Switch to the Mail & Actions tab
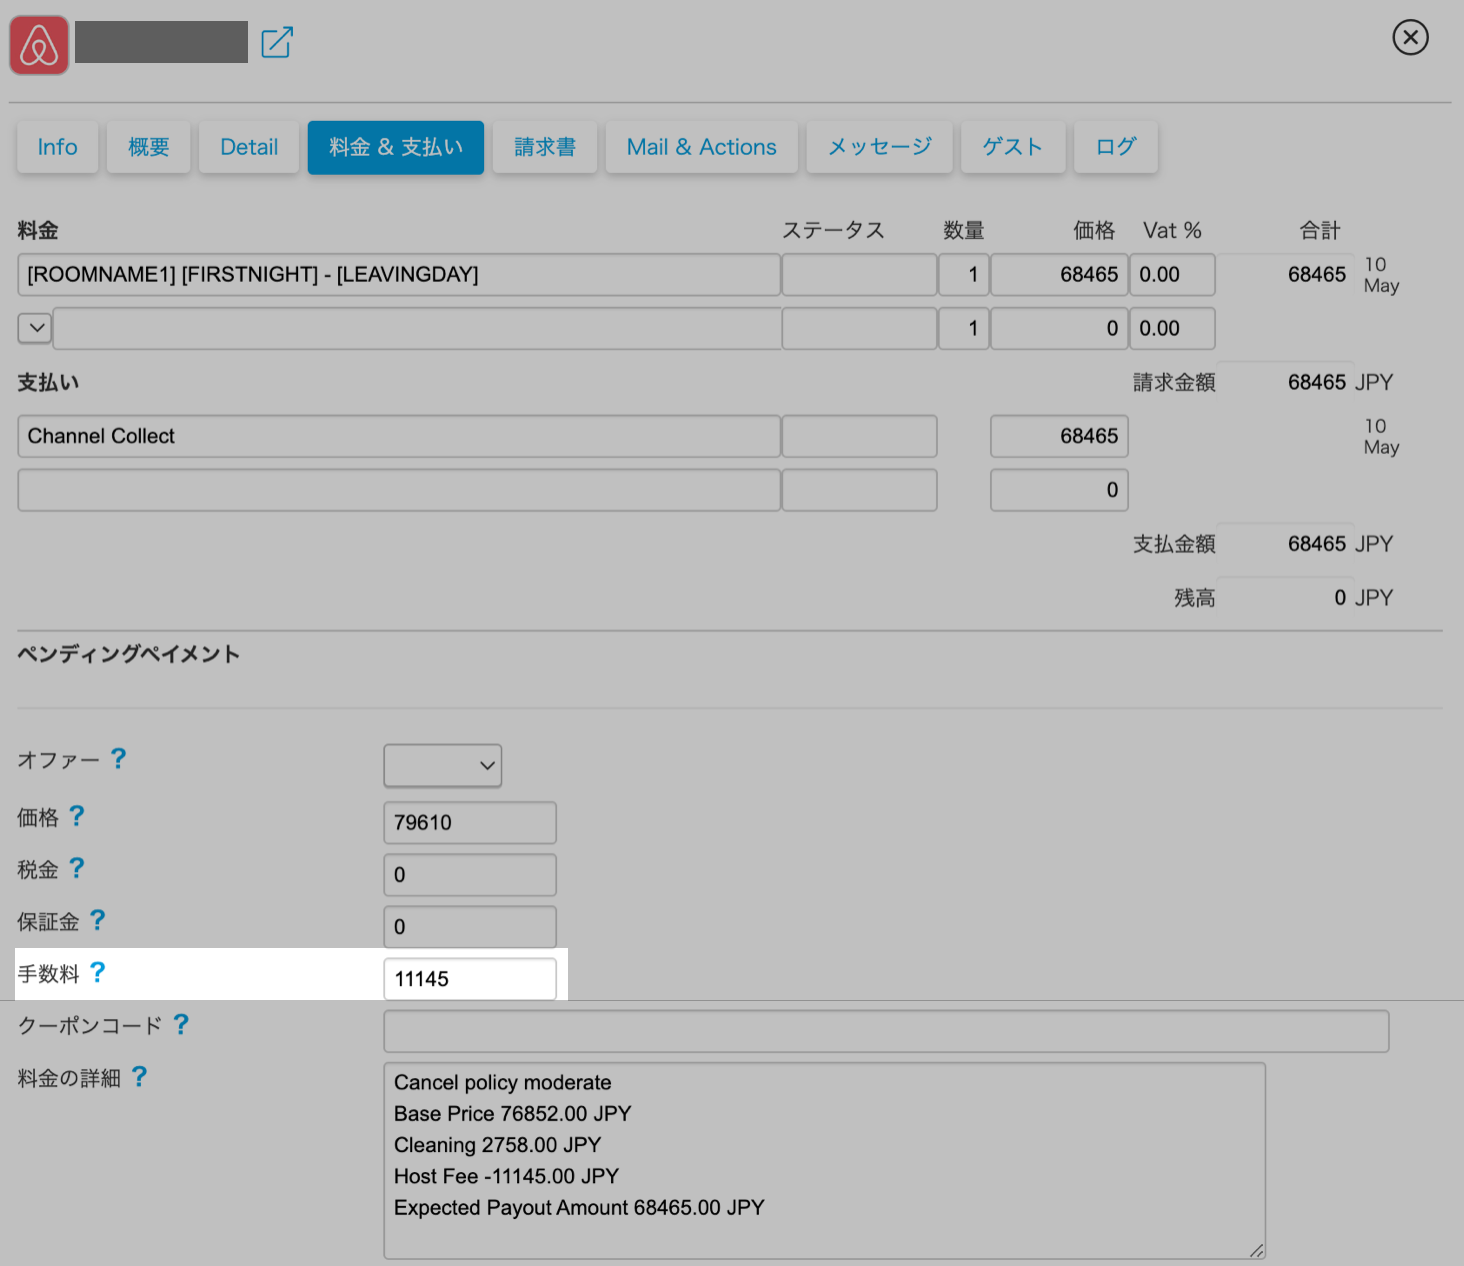This screenshot has height=1266, width=1464. coord(701,147)
